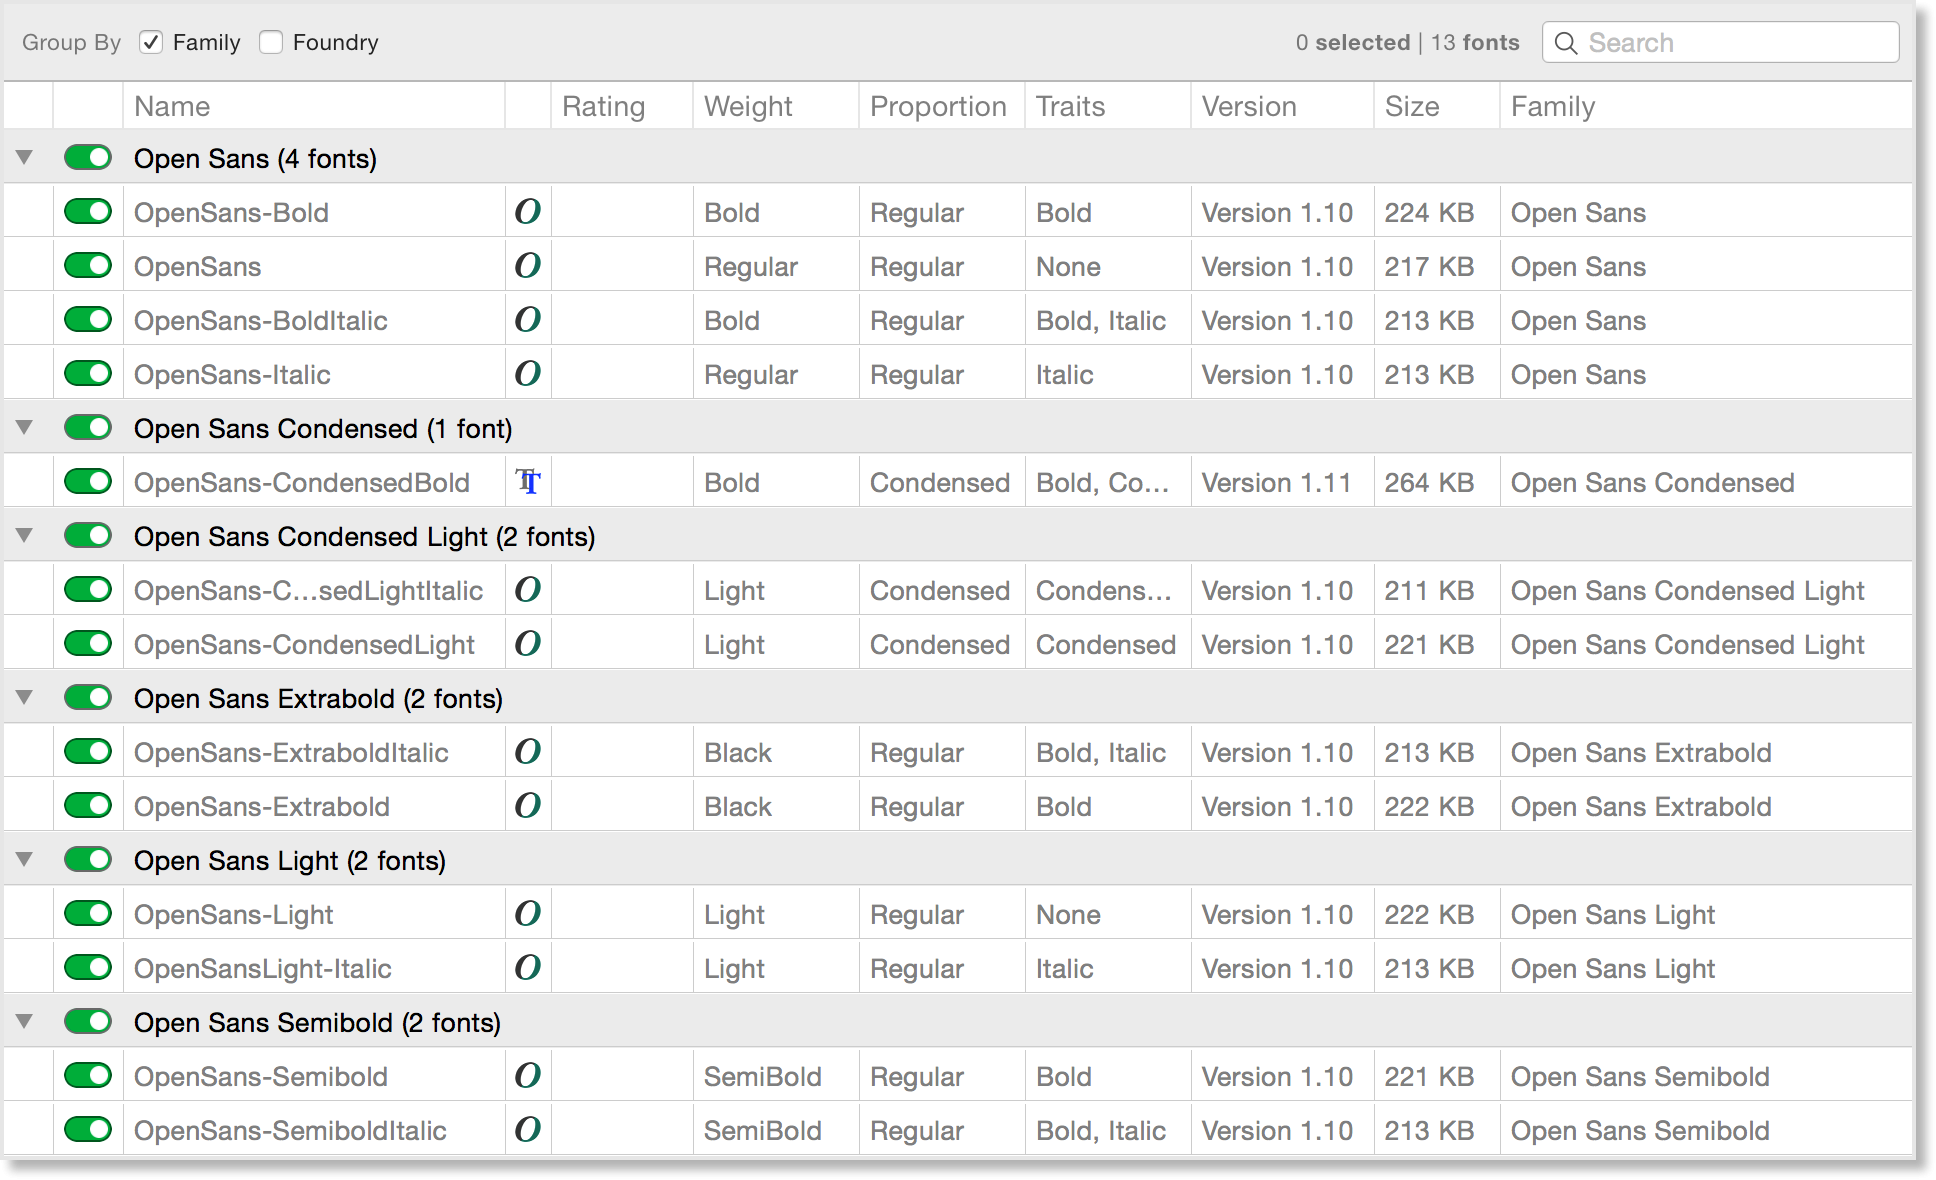Toggle the Family group-by checkbox

click(x=151, y=42)
